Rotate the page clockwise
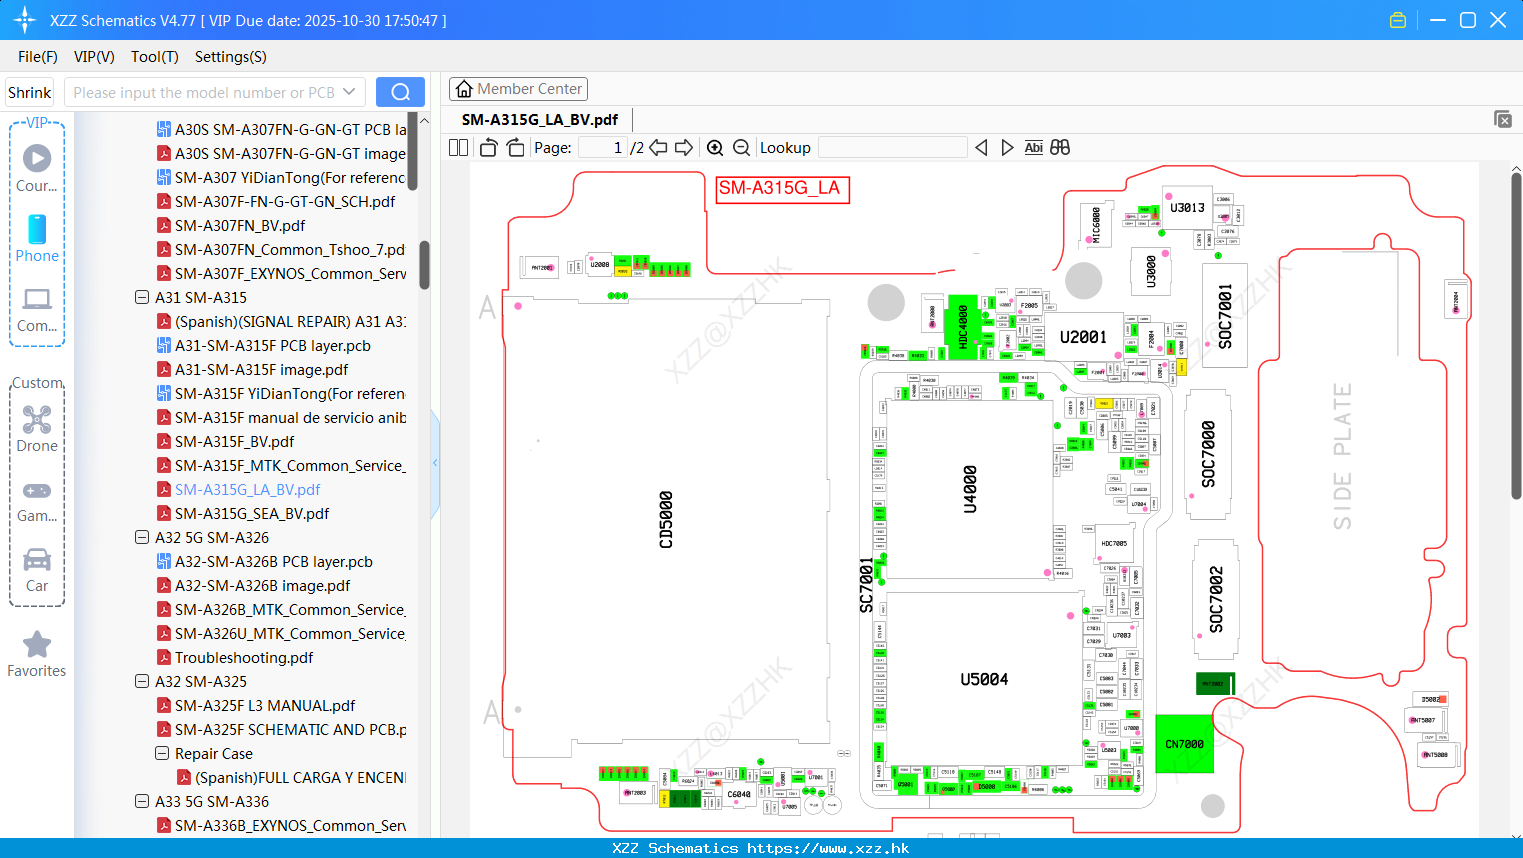This screenshot has width=1523, height=858. pyautogui.click(x=515, y=148)
